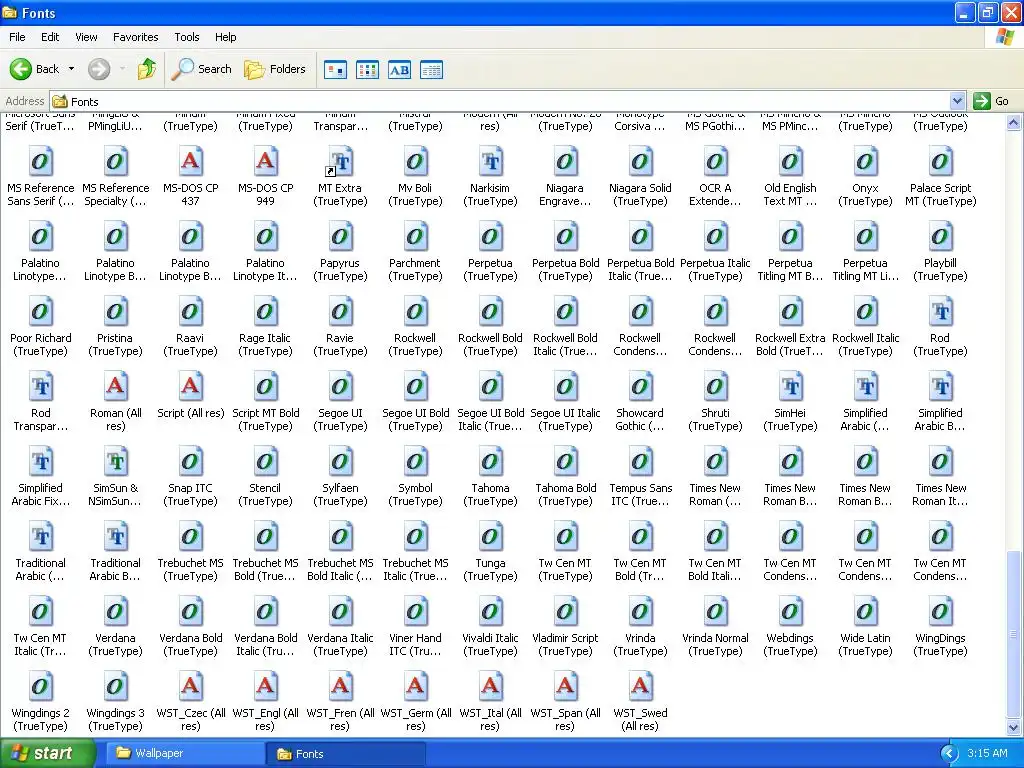This screenshot has height=768, width=1024.
Task: Click the scrollbar up arrow
Action: [x=1014, y=122]
